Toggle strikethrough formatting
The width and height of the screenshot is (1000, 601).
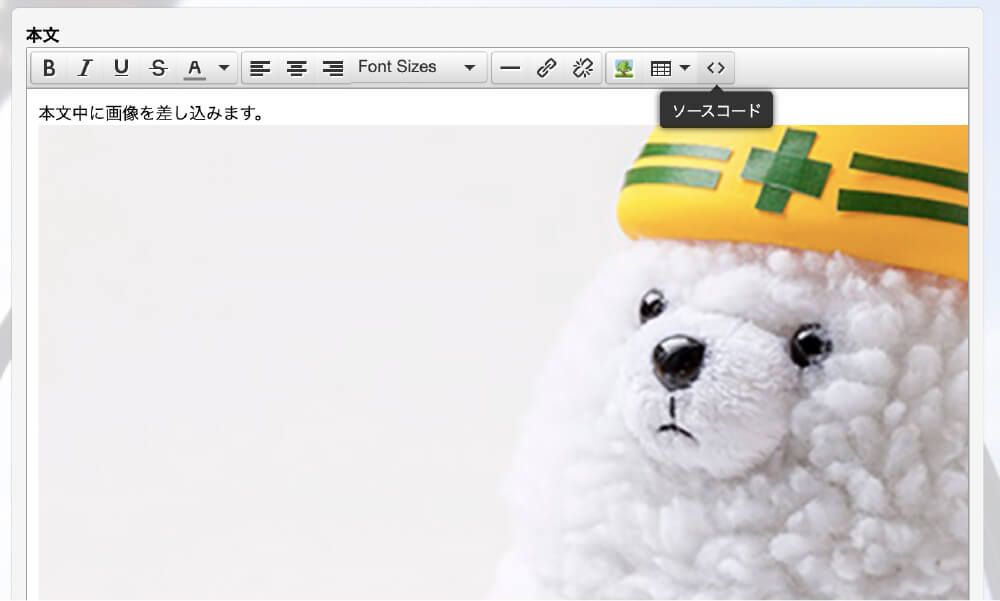point(158,68)
